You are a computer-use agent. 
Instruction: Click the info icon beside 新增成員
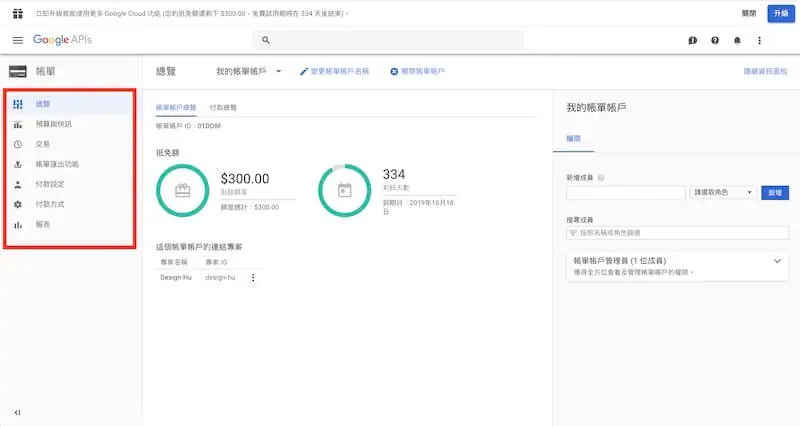click(x=601, y=178)
